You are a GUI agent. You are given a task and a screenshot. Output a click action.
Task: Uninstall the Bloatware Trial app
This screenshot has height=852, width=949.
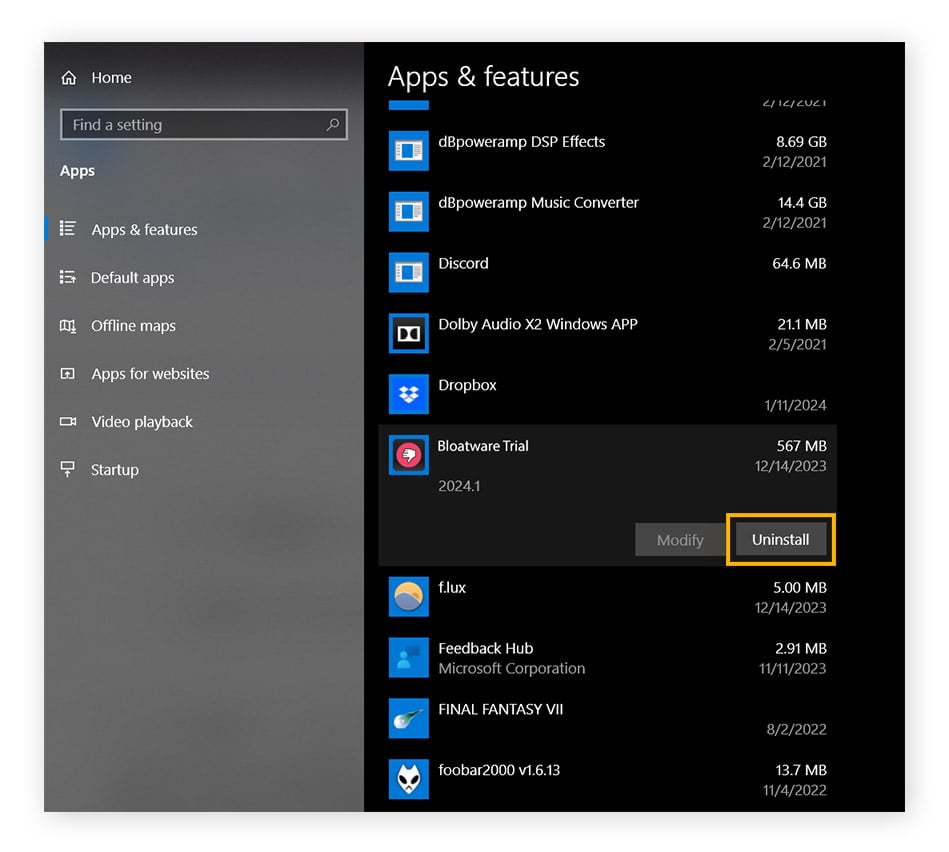(x=780, y=539)
